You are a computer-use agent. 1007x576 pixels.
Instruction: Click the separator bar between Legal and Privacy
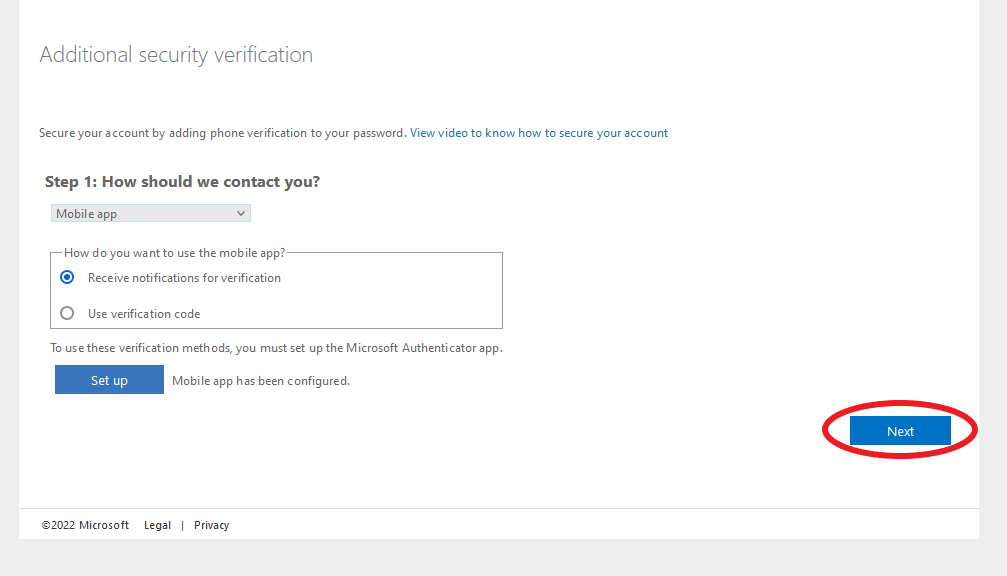click(x=182, y=525)
